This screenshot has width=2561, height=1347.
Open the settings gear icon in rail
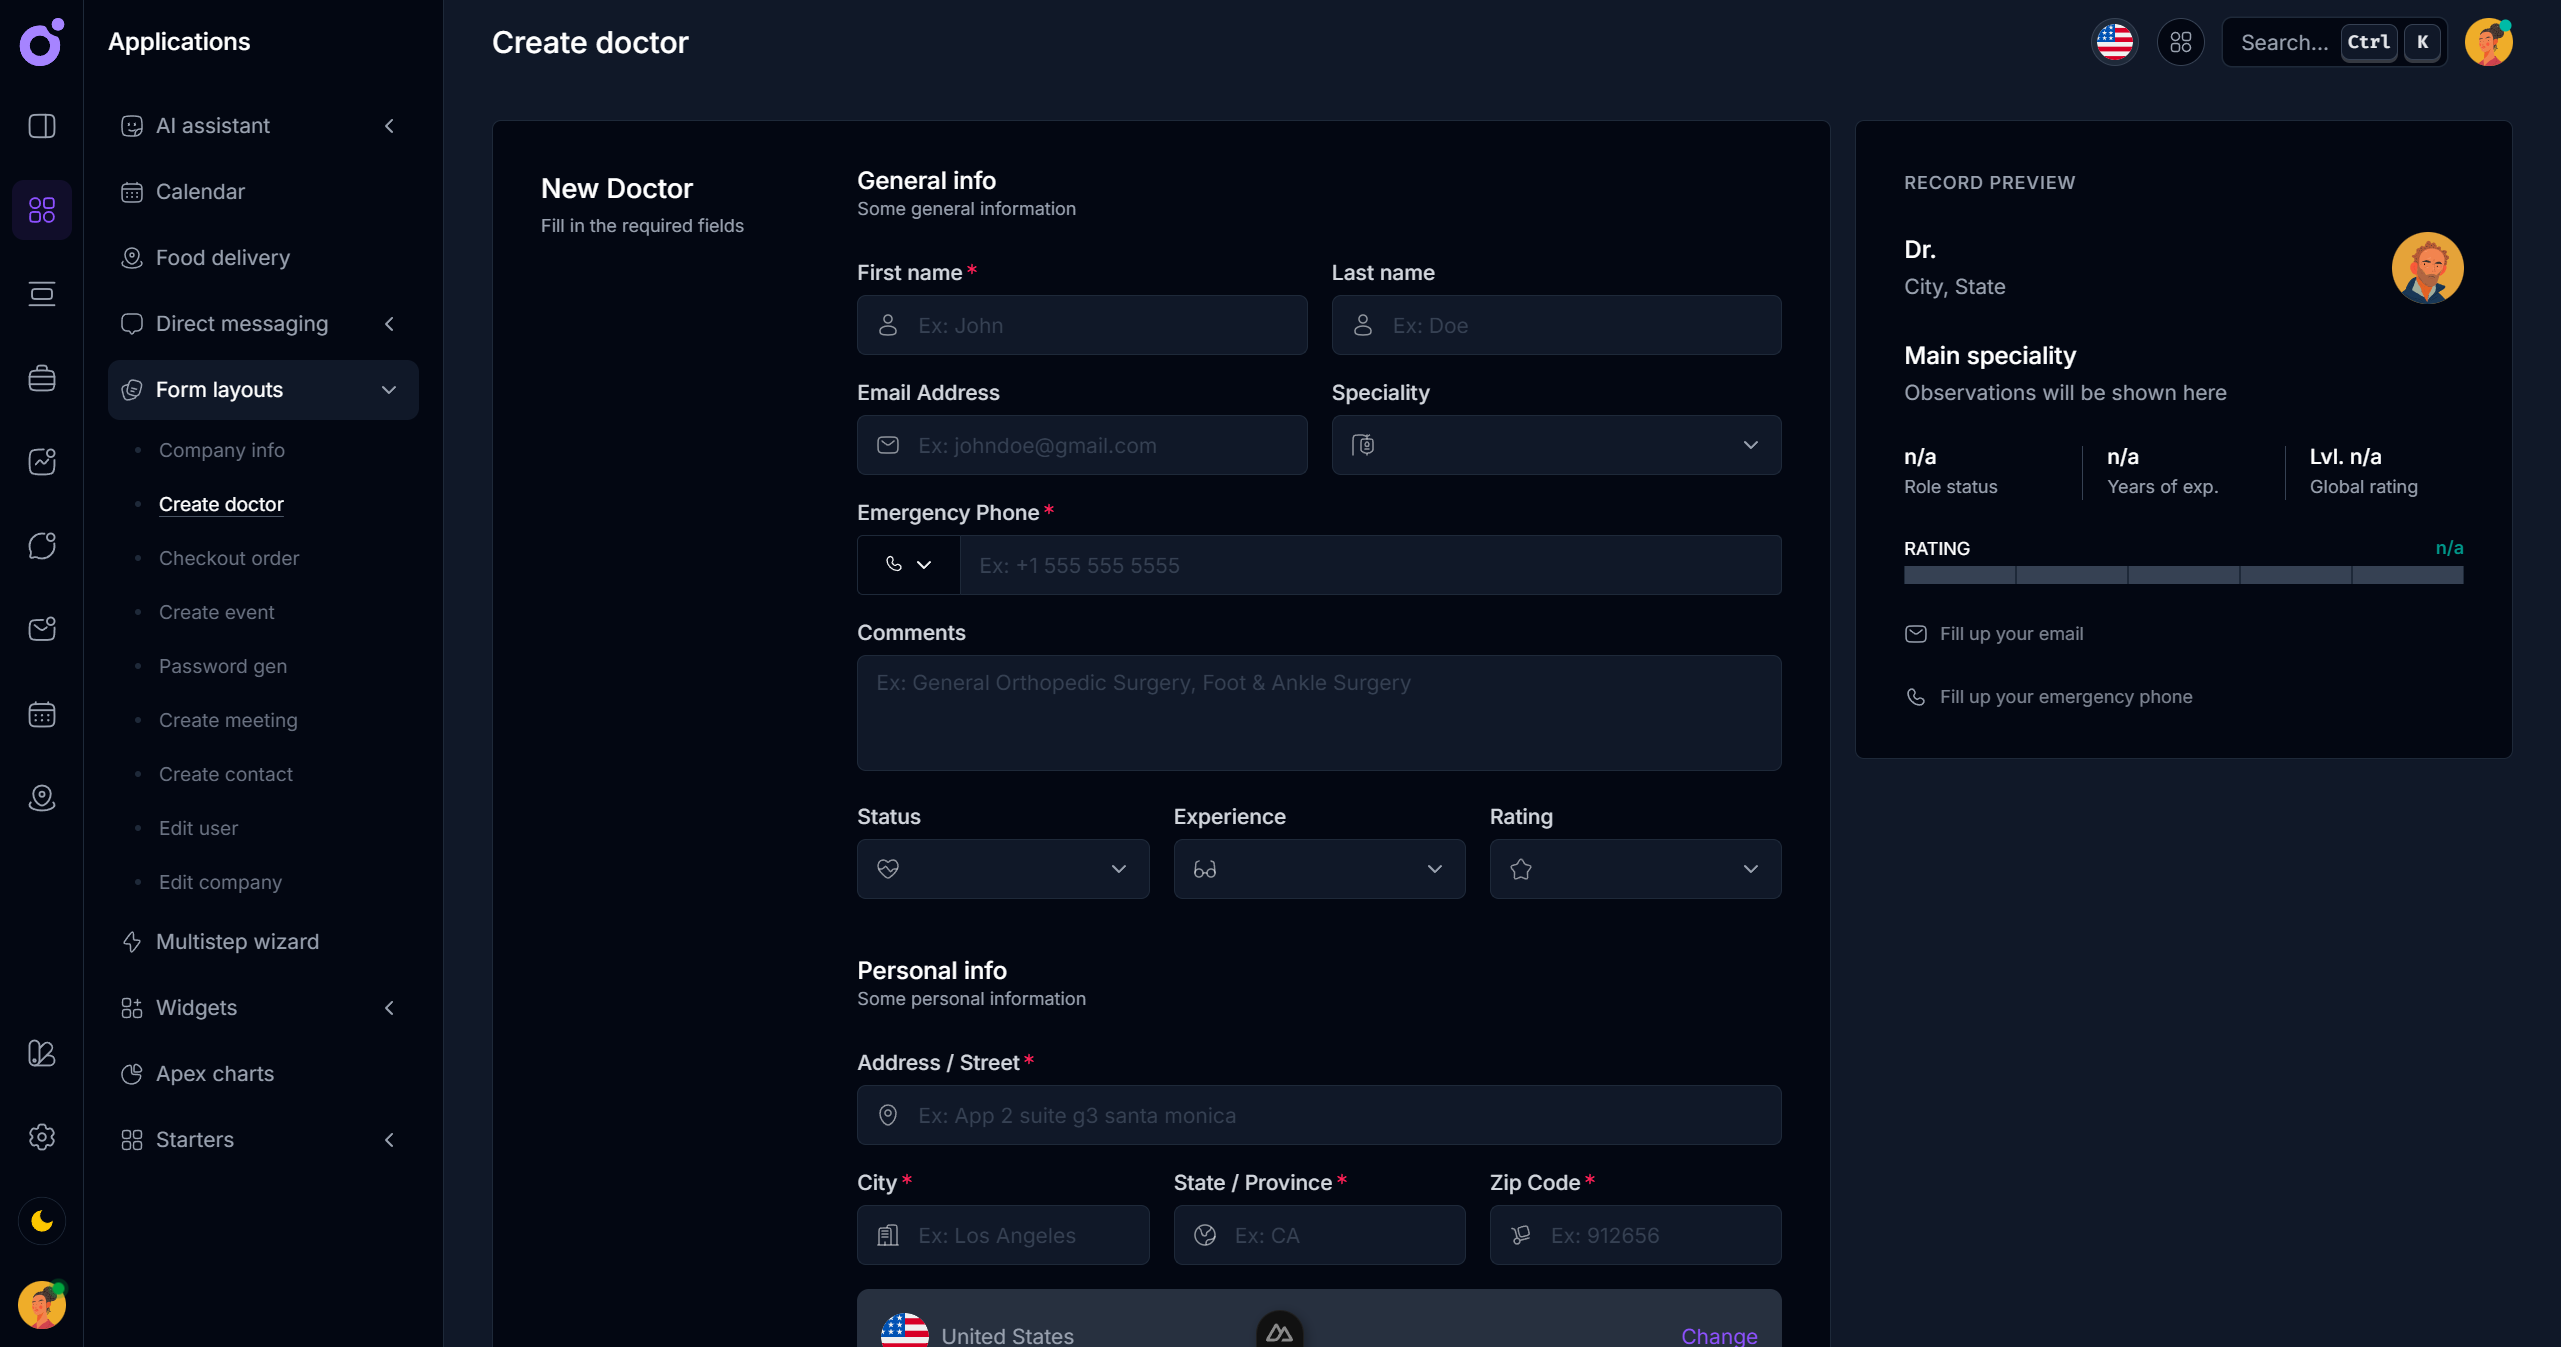(x=42, y=1137)
